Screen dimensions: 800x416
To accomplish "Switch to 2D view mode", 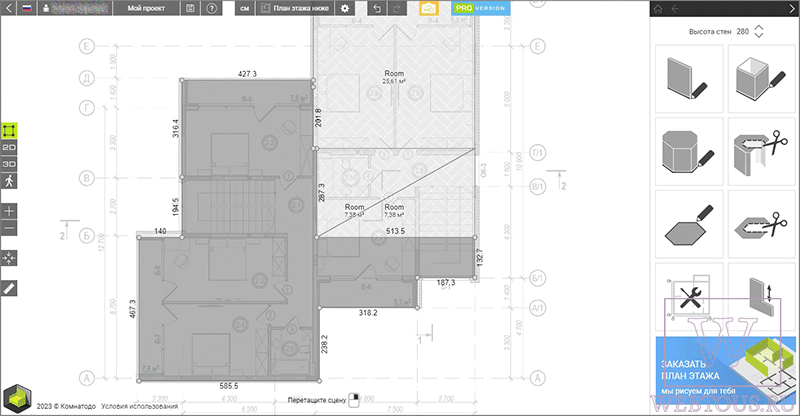I will point(9,148).
